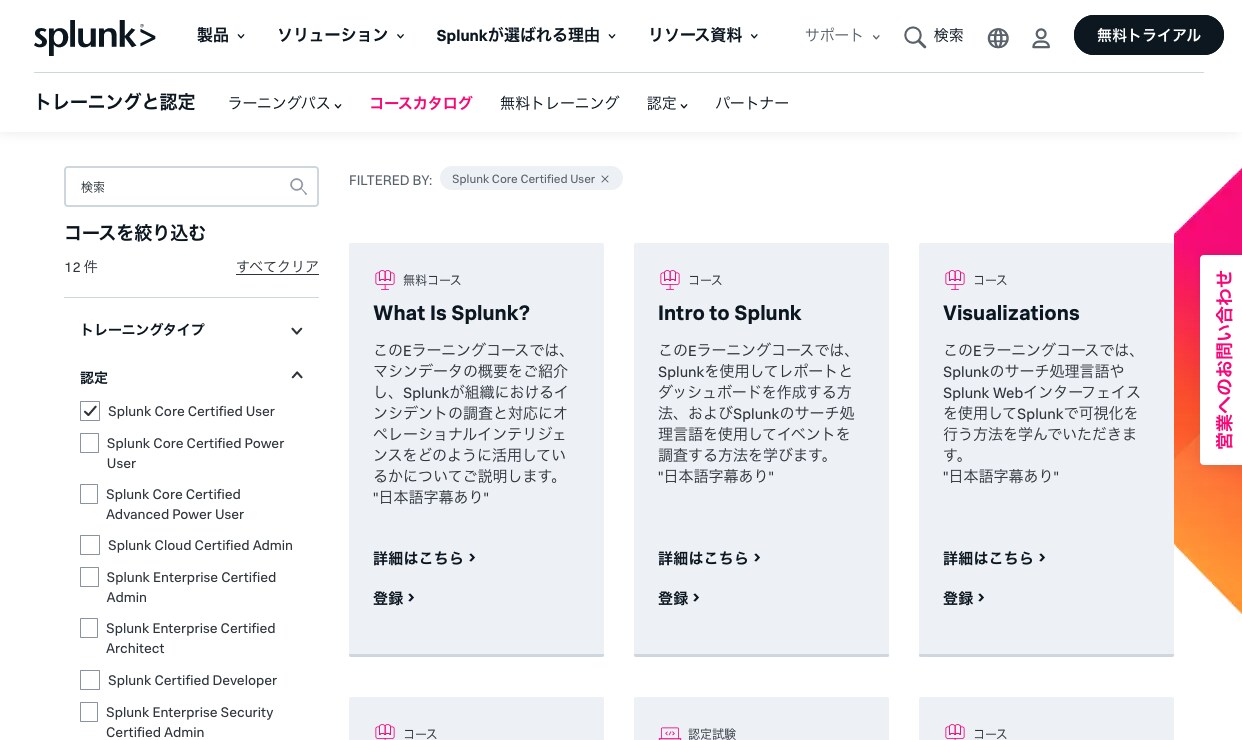
Task: Check Splunk Certified Developer
Action: coord(90,680)
